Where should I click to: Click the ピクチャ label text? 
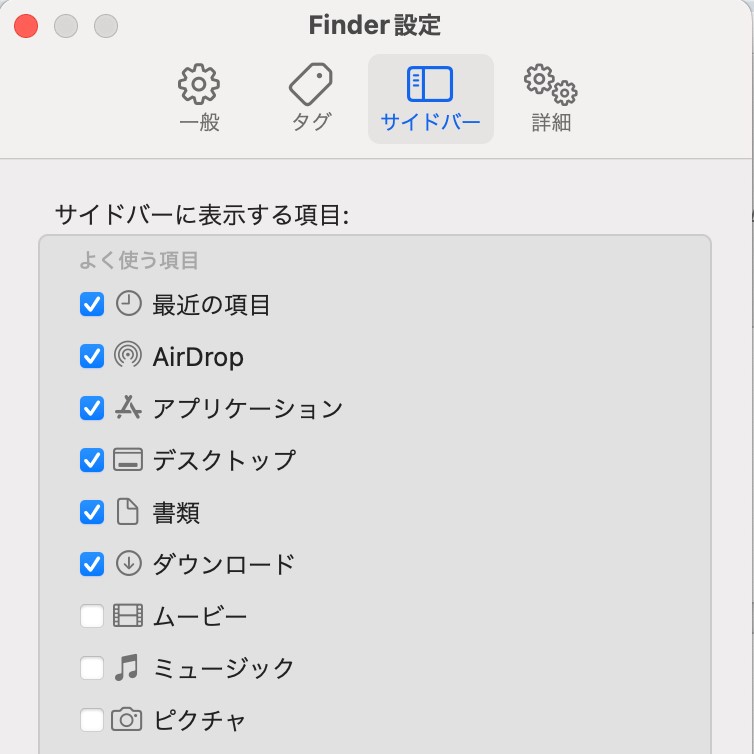199,720
